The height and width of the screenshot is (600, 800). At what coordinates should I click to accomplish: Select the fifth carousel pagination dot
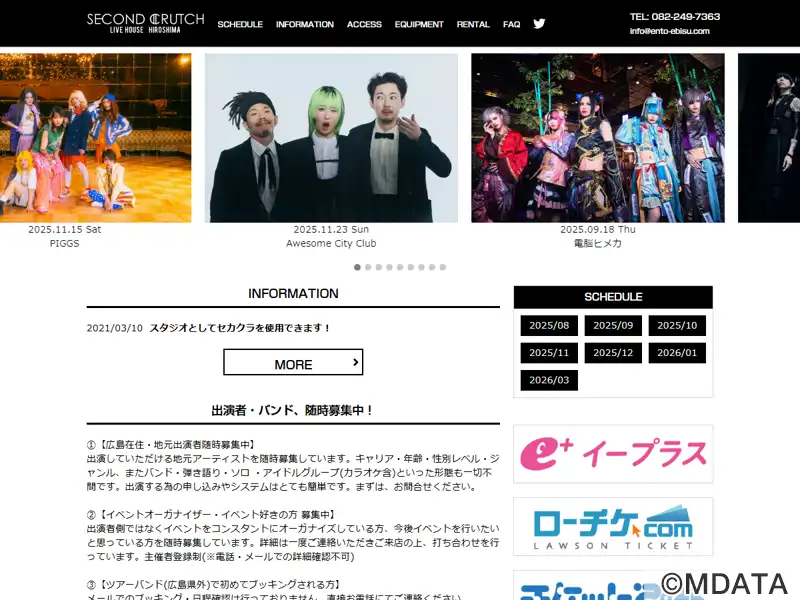point(400,267)
